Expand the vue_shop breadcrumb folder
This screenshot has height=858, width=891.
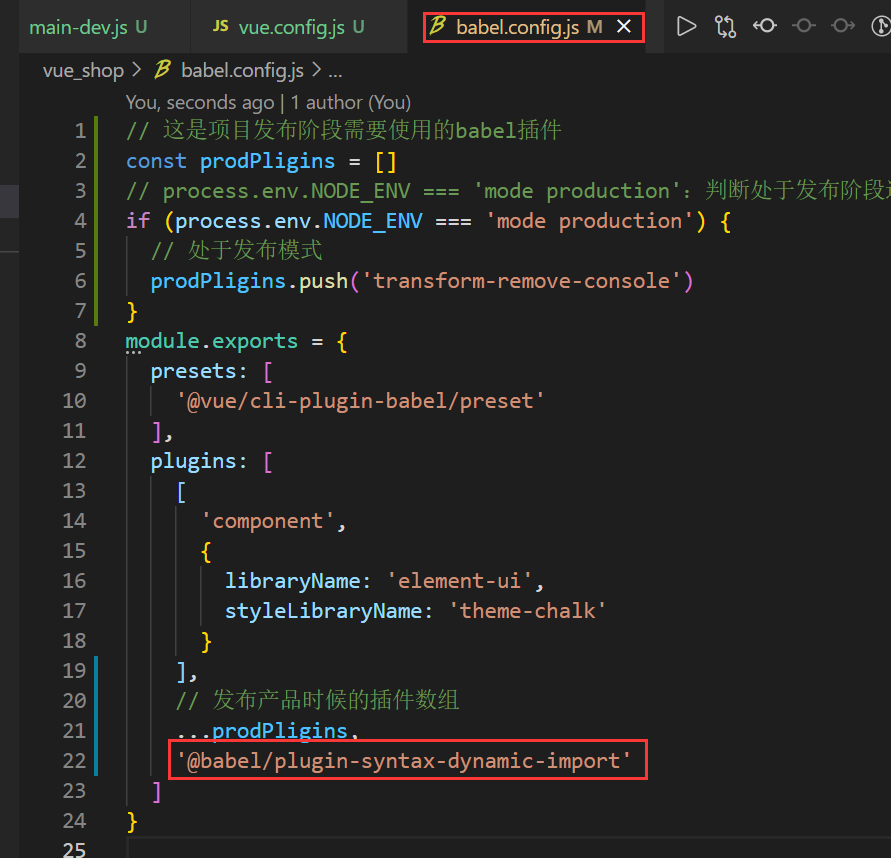pos(83,70)
